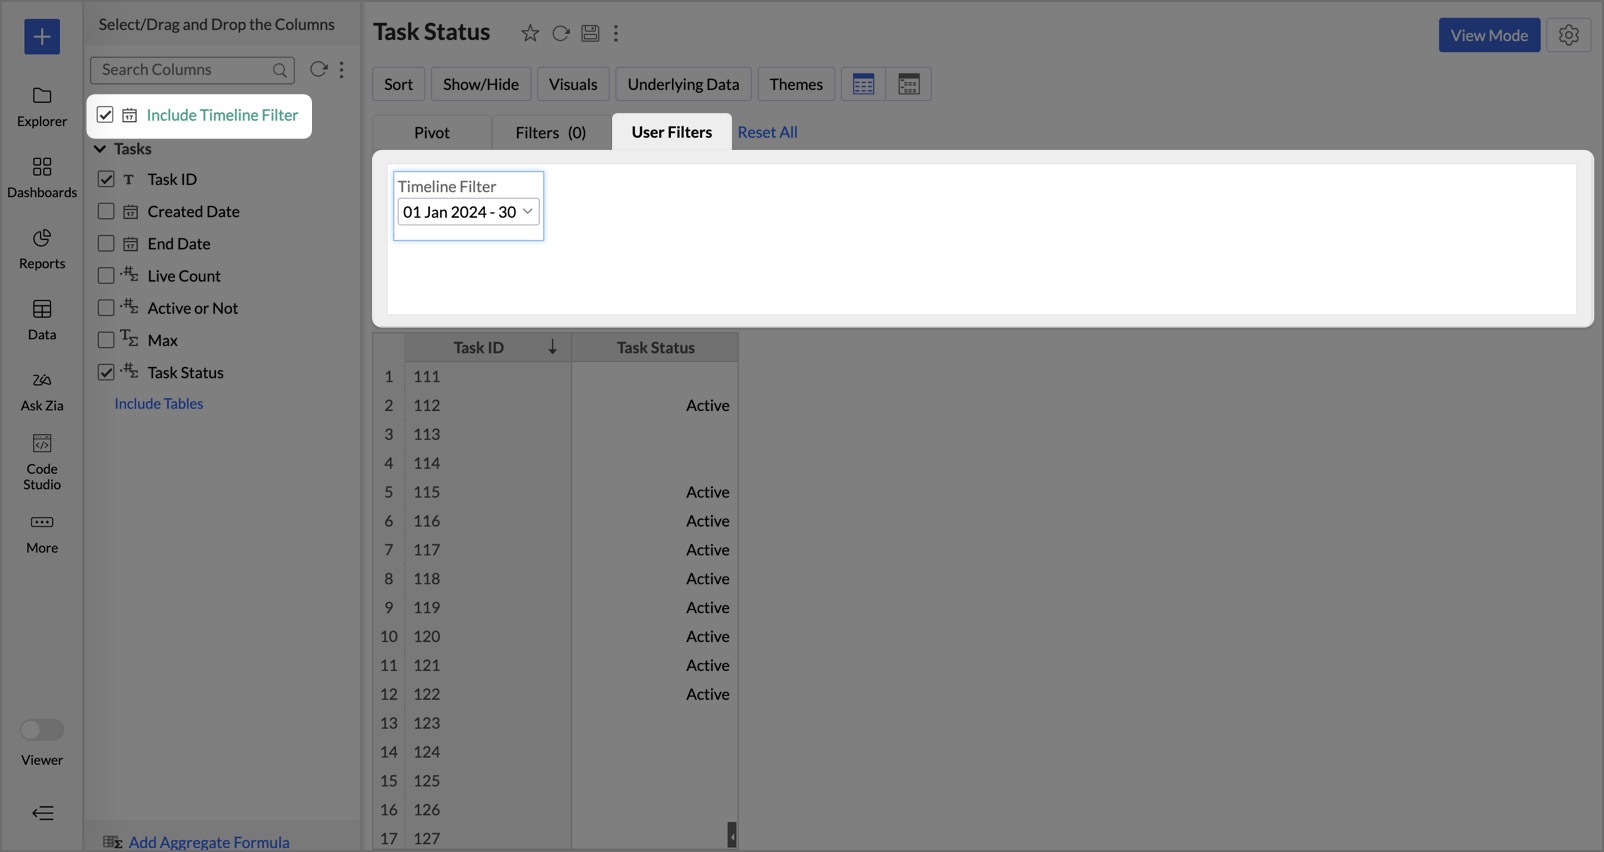The height and width of the screenshot is (852, 1604).
Task: Mark Task Status report as favorite
Action: click(530, 33)
